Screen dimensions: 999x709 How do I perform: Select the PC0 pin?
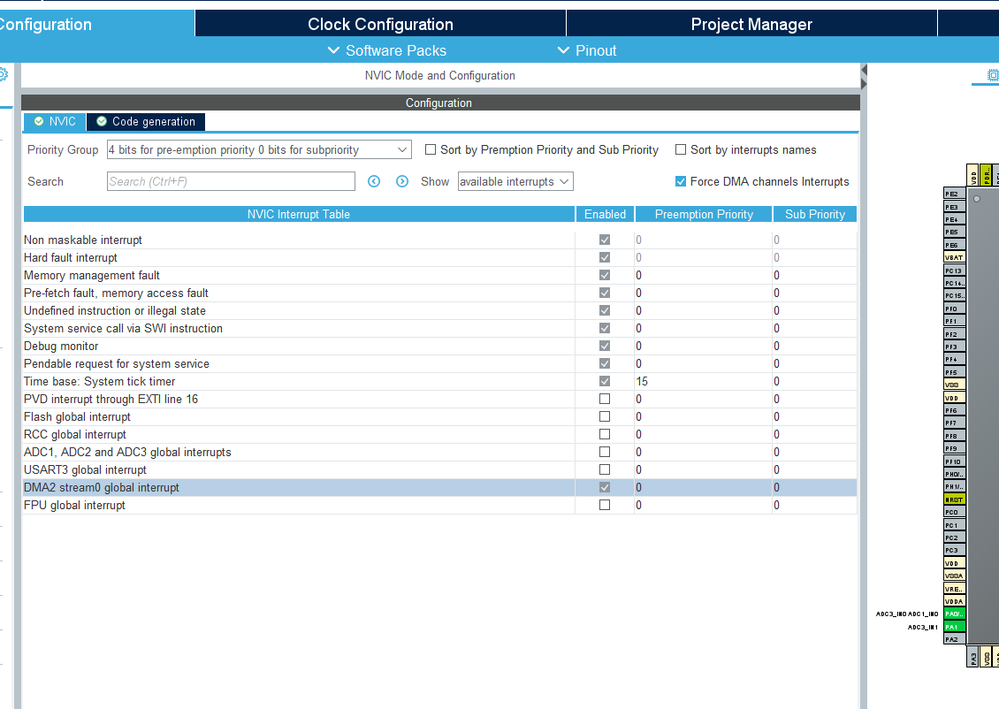[954, 512]
